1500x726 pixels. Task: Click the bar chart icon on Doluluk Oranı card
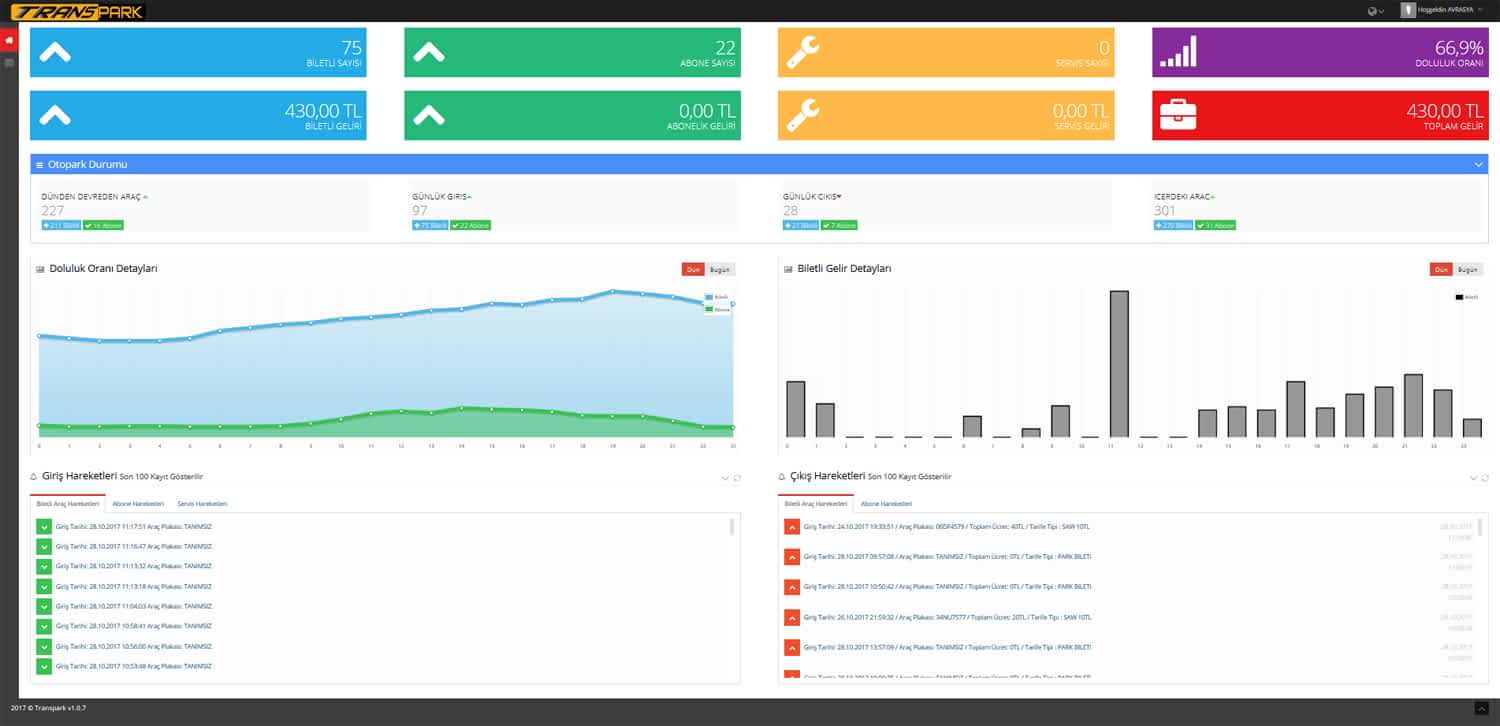coord(1177,52)
